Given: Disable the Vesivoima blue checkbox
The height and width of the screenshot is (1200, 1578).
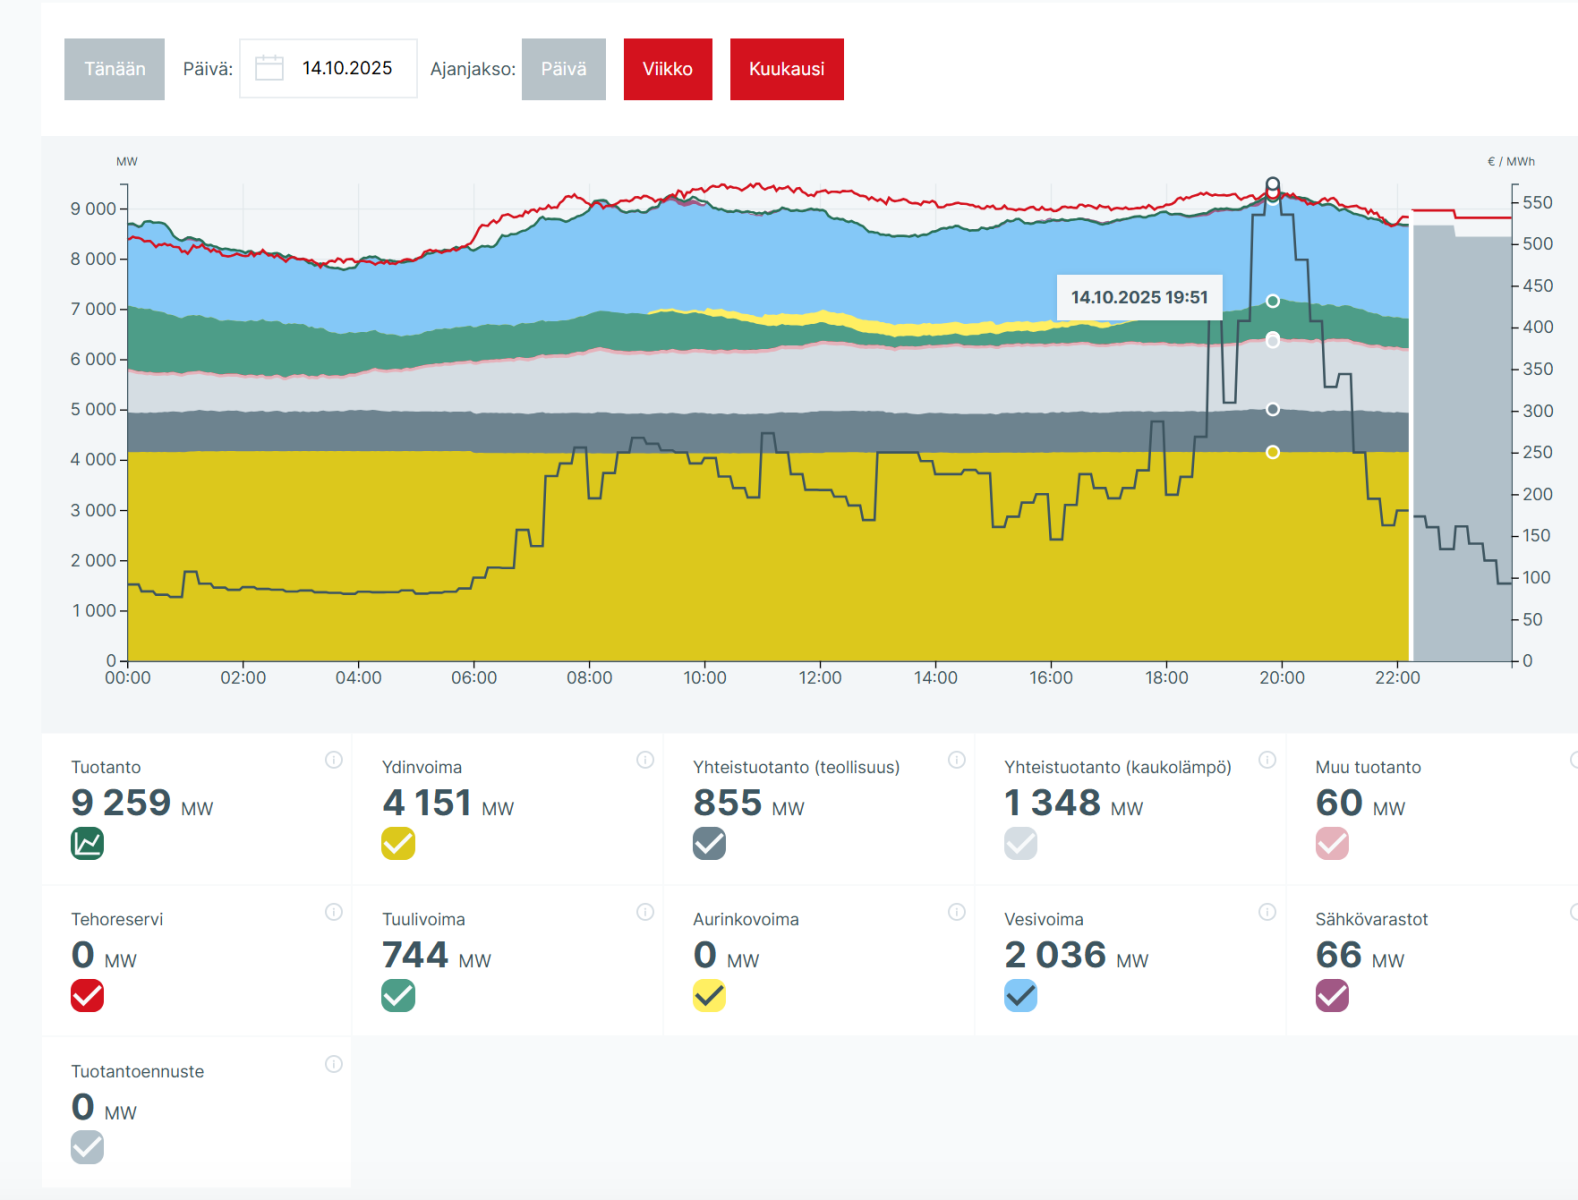Looking at the screenshot, I should (1020, 996).
